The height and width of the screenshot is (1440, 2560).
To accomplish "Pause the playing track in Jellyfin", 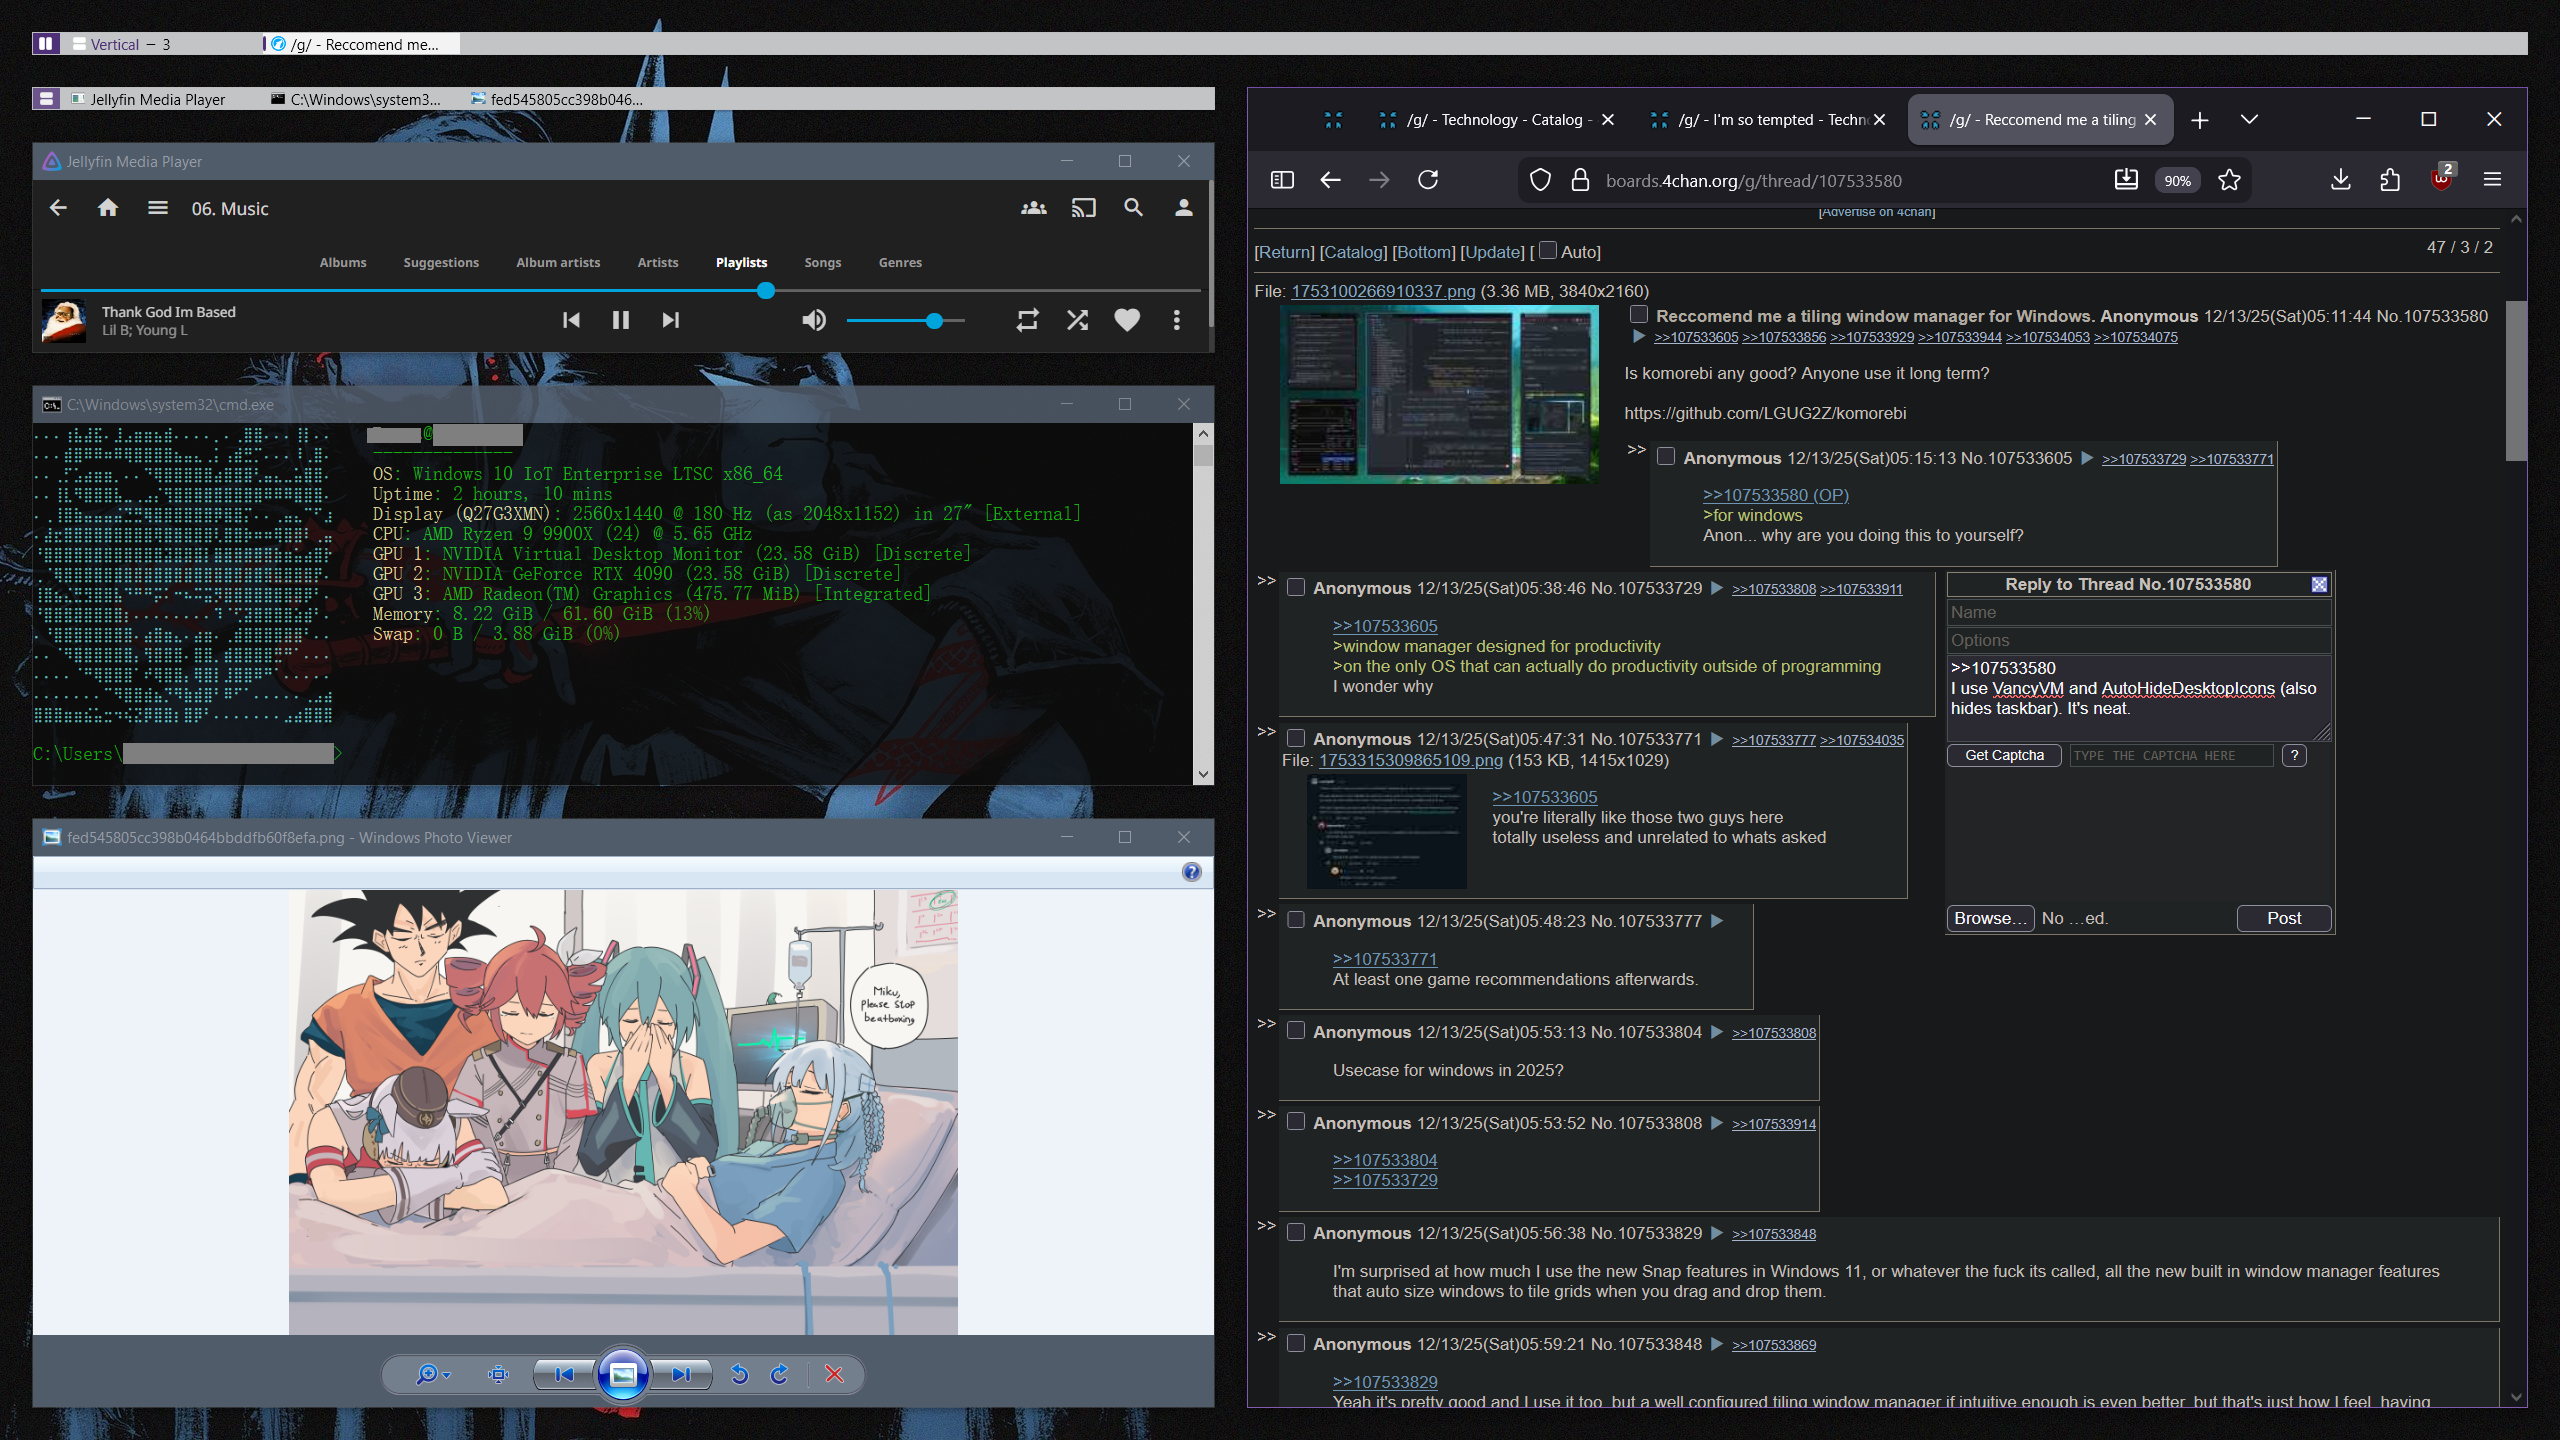I will (x=620, y=320).
